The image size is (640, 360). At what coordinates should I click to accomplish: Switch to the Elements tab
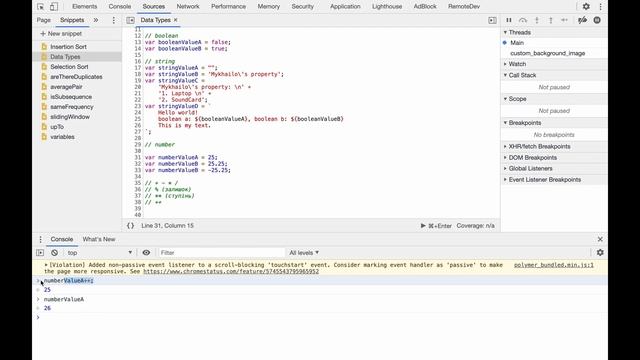click(x=84, y=7)
